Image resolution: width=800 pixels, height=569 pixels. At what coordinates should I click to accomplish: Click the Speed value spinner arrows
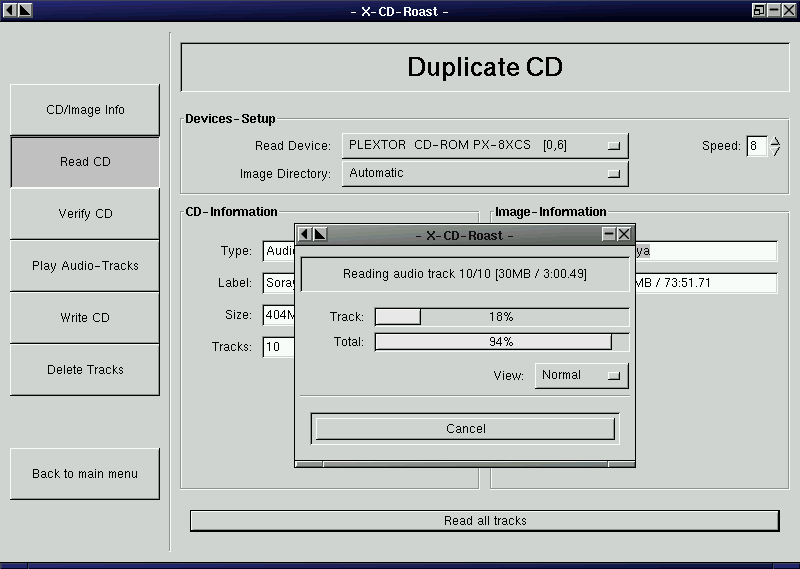[776, 146]
